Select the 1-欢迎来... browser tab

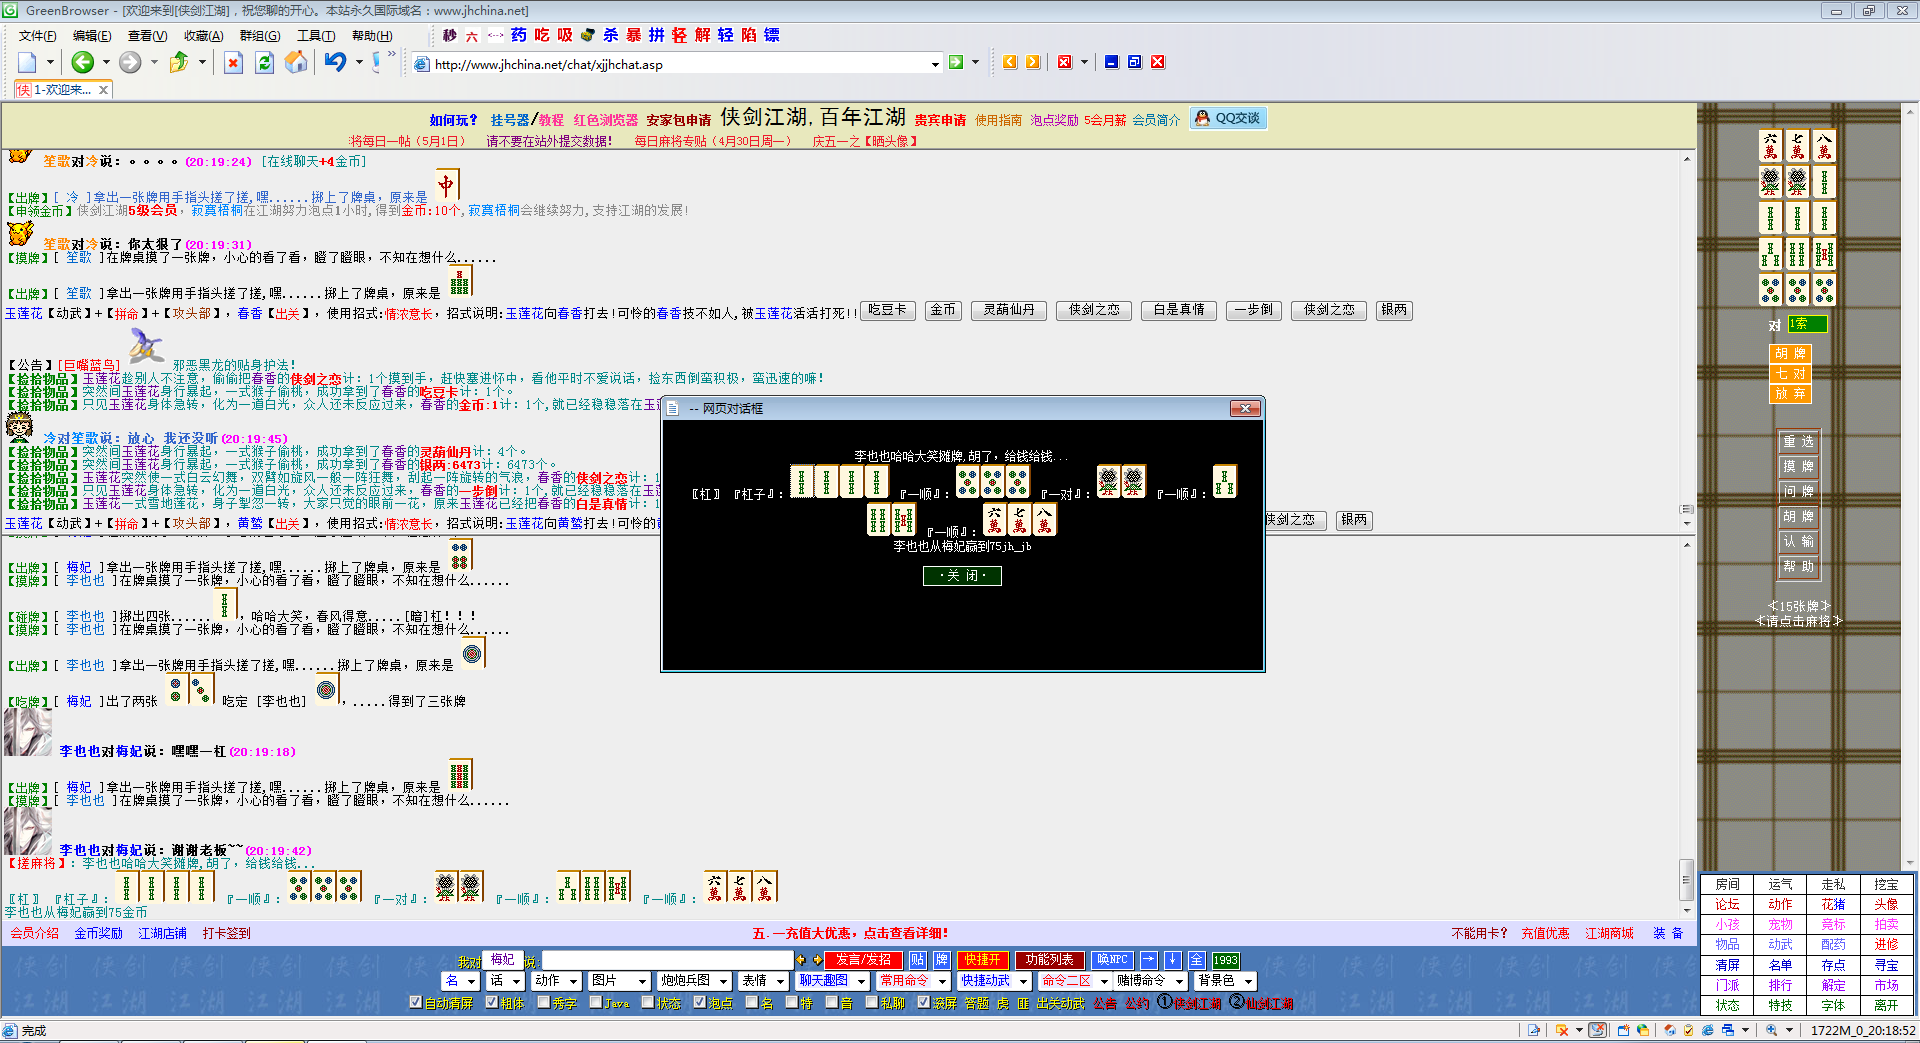tap(62, 90)
